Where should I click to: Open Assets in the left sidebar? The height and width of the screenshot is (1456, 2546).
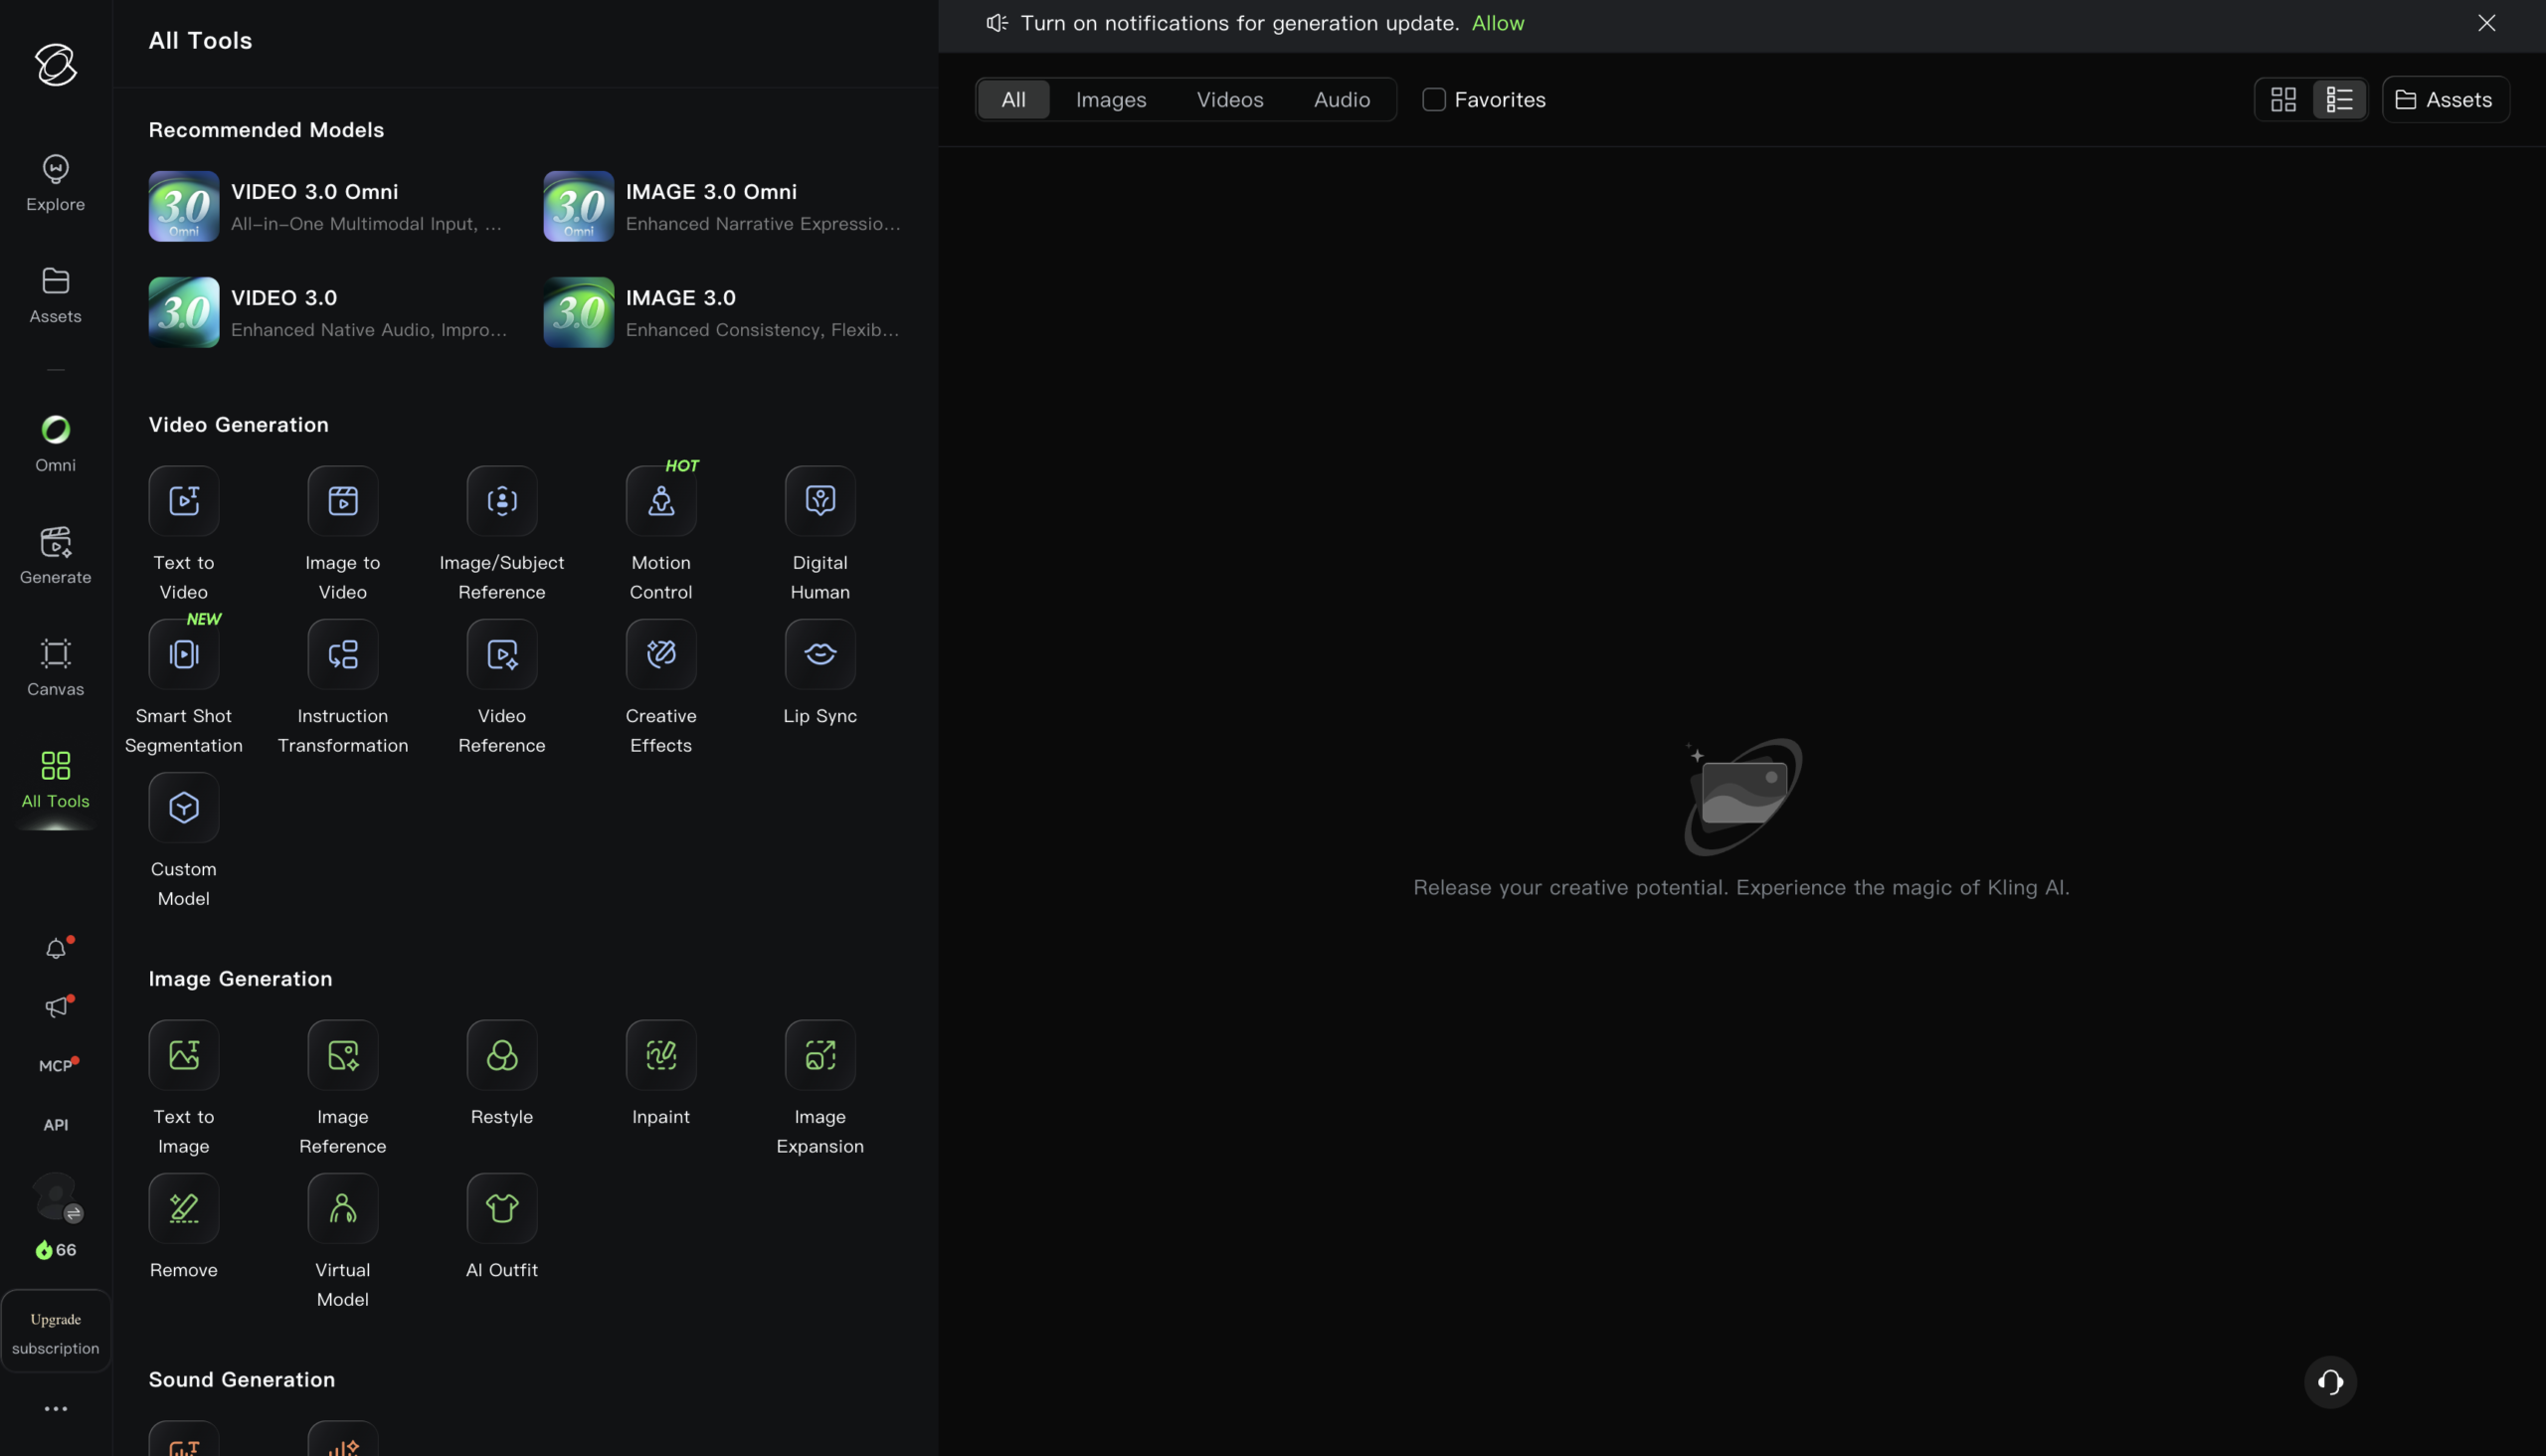(x=56, y=295)
